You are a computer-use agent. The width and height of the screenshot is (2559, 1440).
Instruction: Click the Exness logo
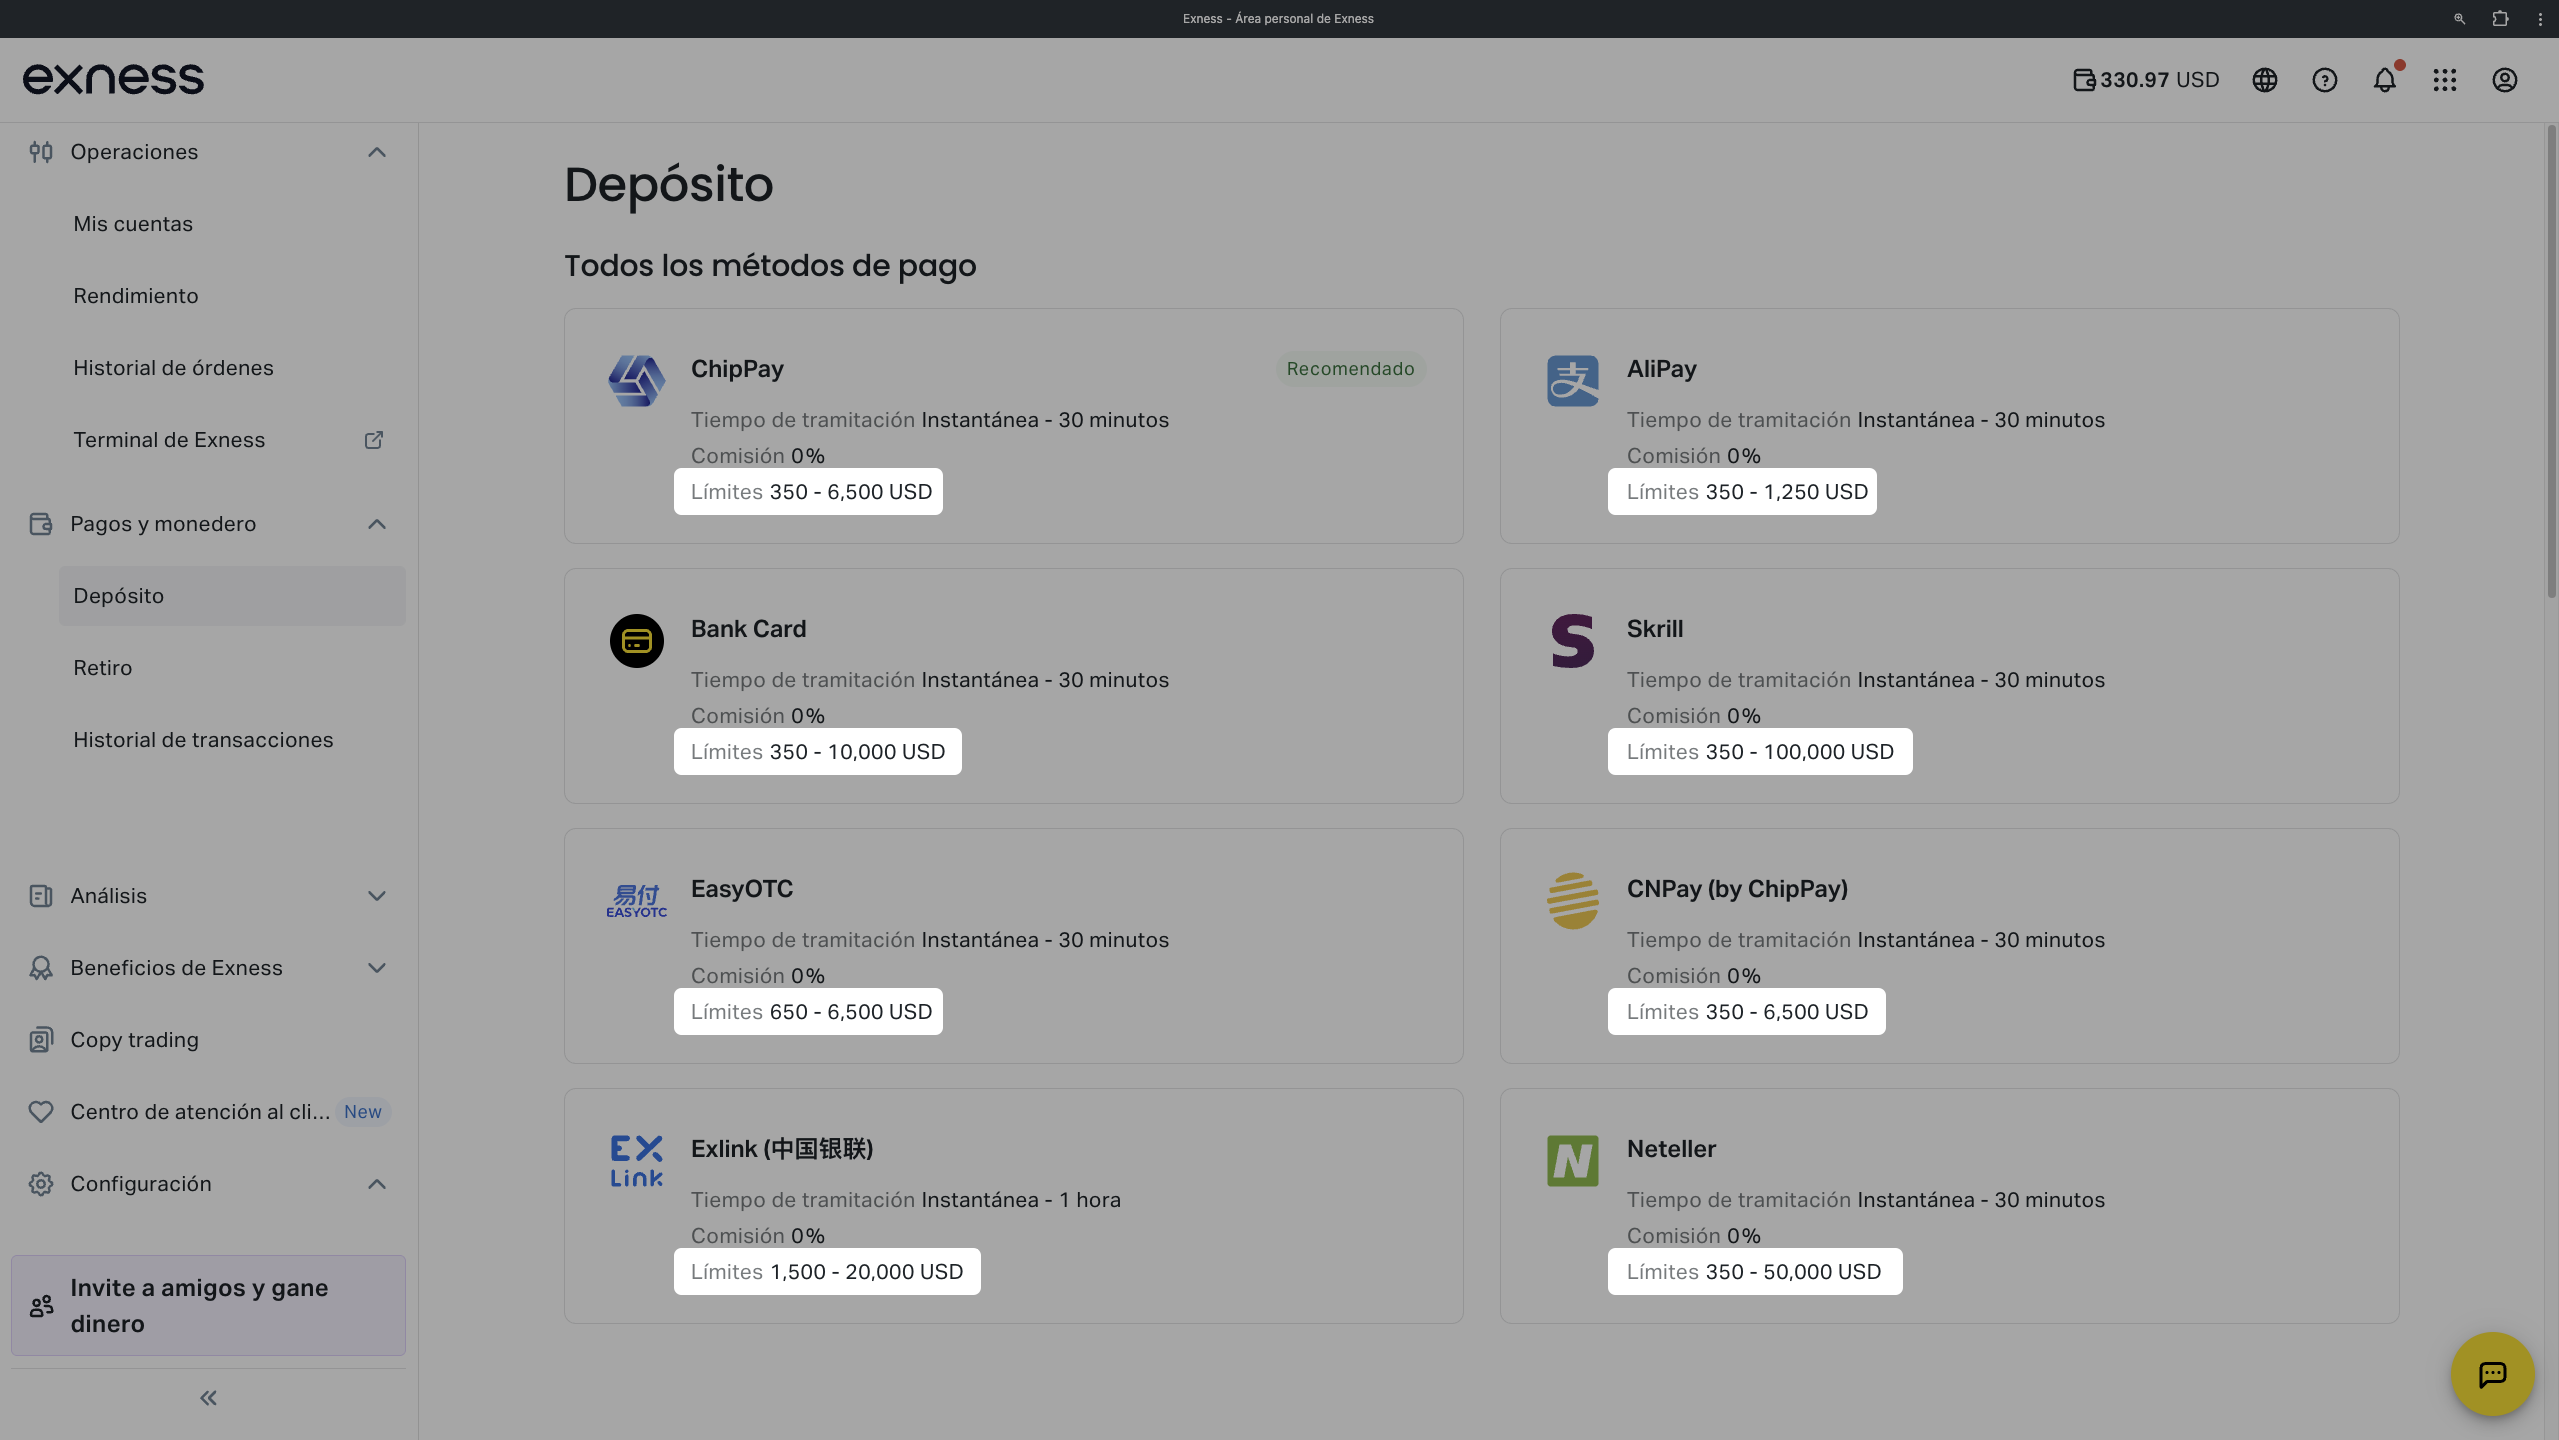click(x=113, y=79)
